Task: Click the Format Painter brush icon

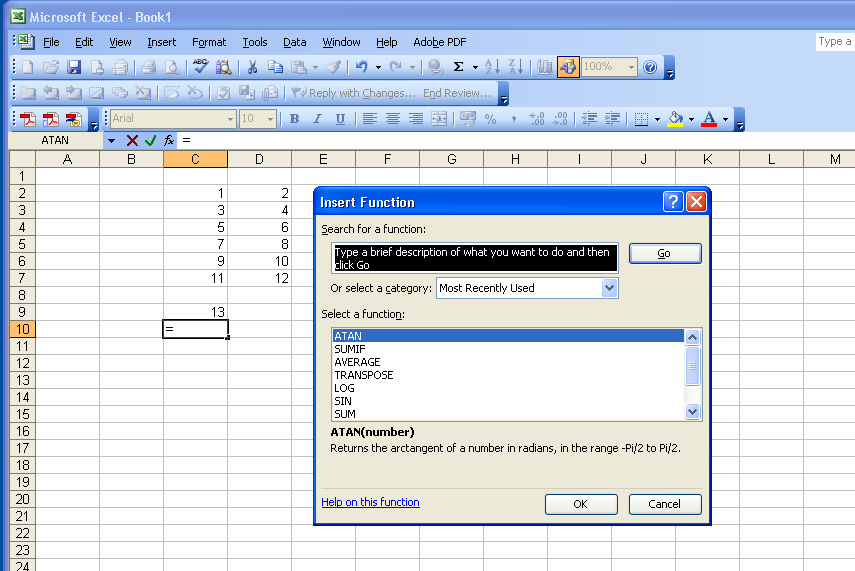Action: tap(333, 67)
